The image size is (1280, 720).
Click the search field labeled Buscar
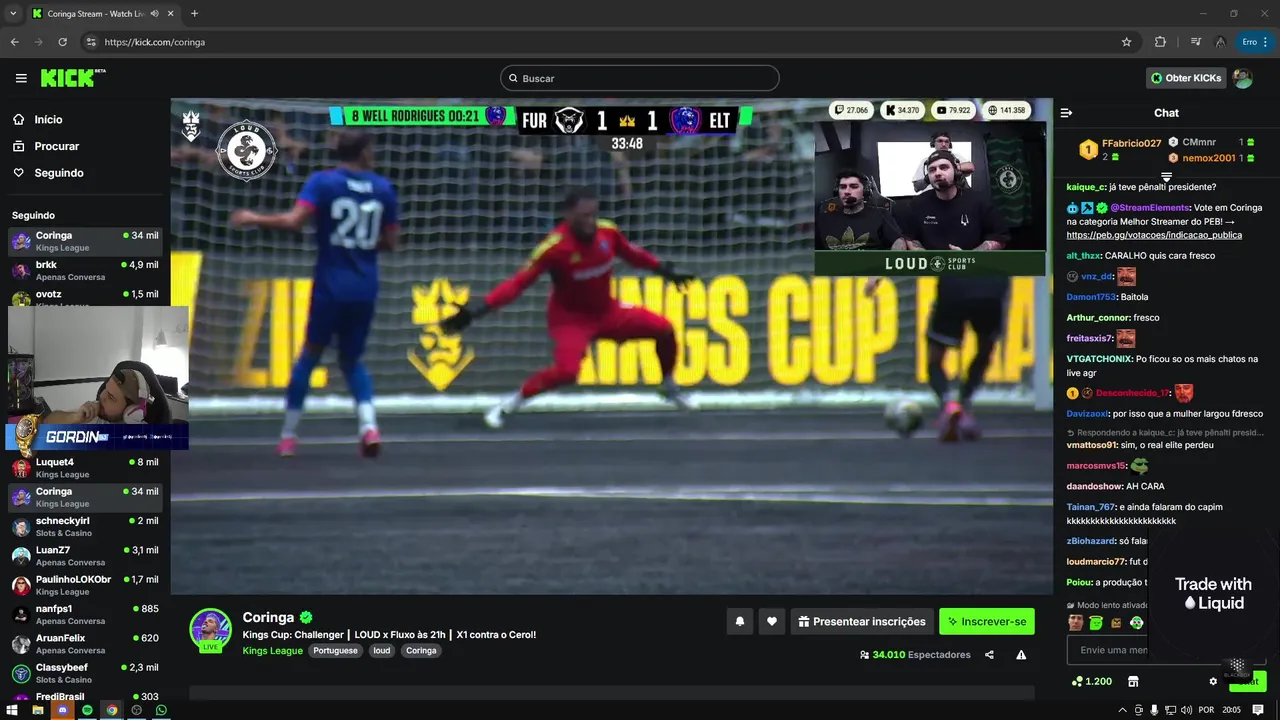640,78
